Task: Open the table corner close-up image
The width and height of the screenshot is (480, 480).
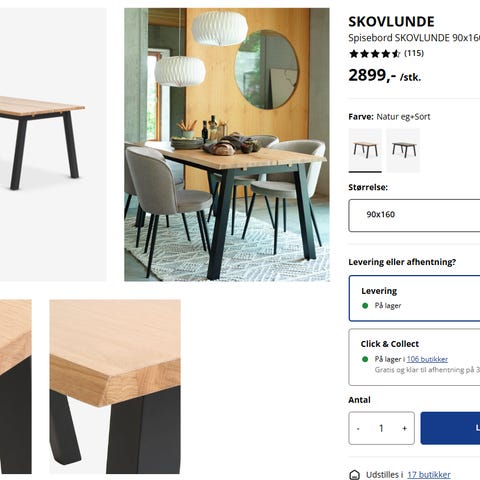Action: pyautogui.click(x=115, y=387)
